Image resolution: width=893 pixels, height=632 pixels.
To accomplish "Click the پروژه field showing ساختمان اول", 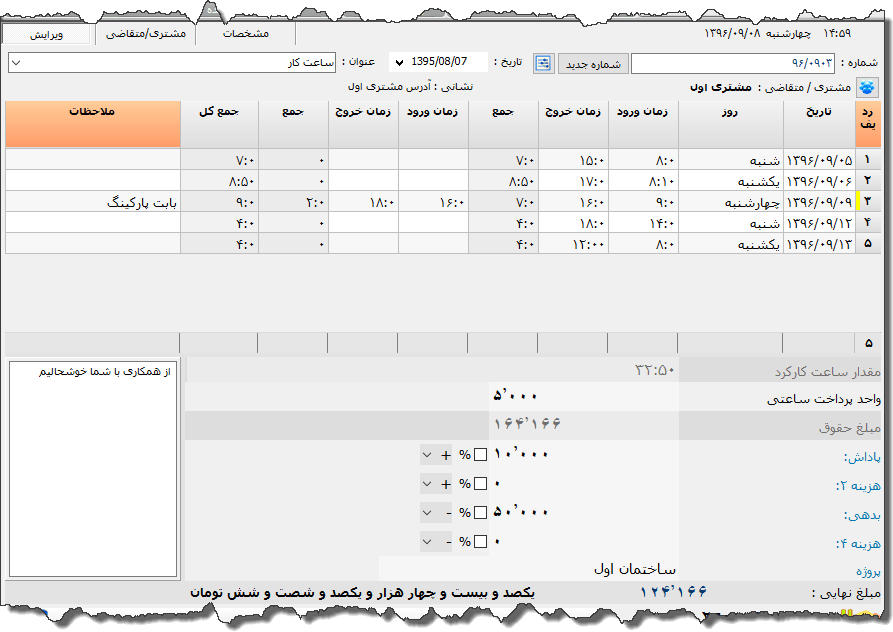I will pyautogui.click(x=530, y=568).
